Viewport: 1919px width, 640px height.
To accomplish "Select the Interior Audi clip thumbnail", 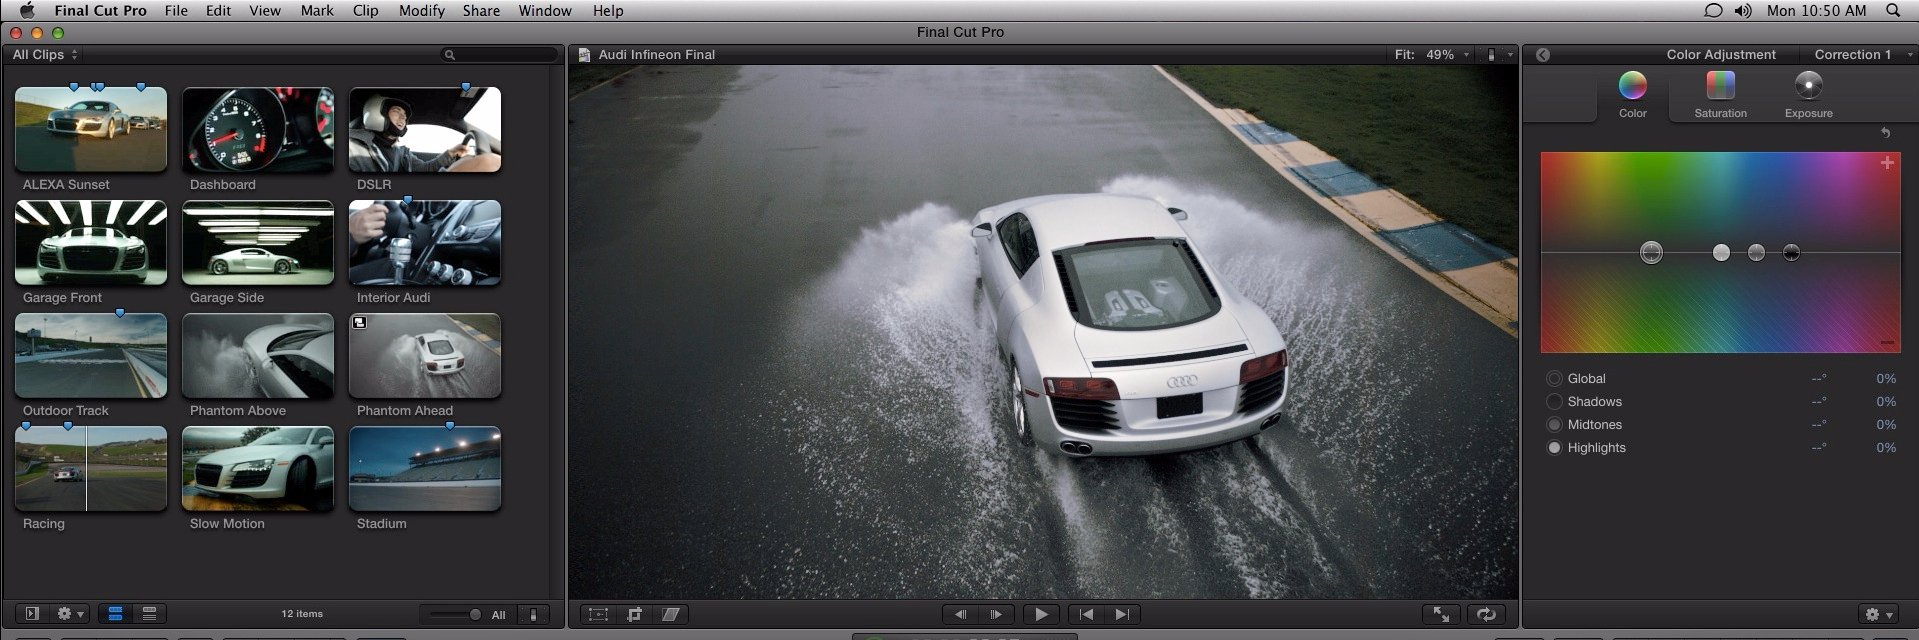I will (425, 242).
